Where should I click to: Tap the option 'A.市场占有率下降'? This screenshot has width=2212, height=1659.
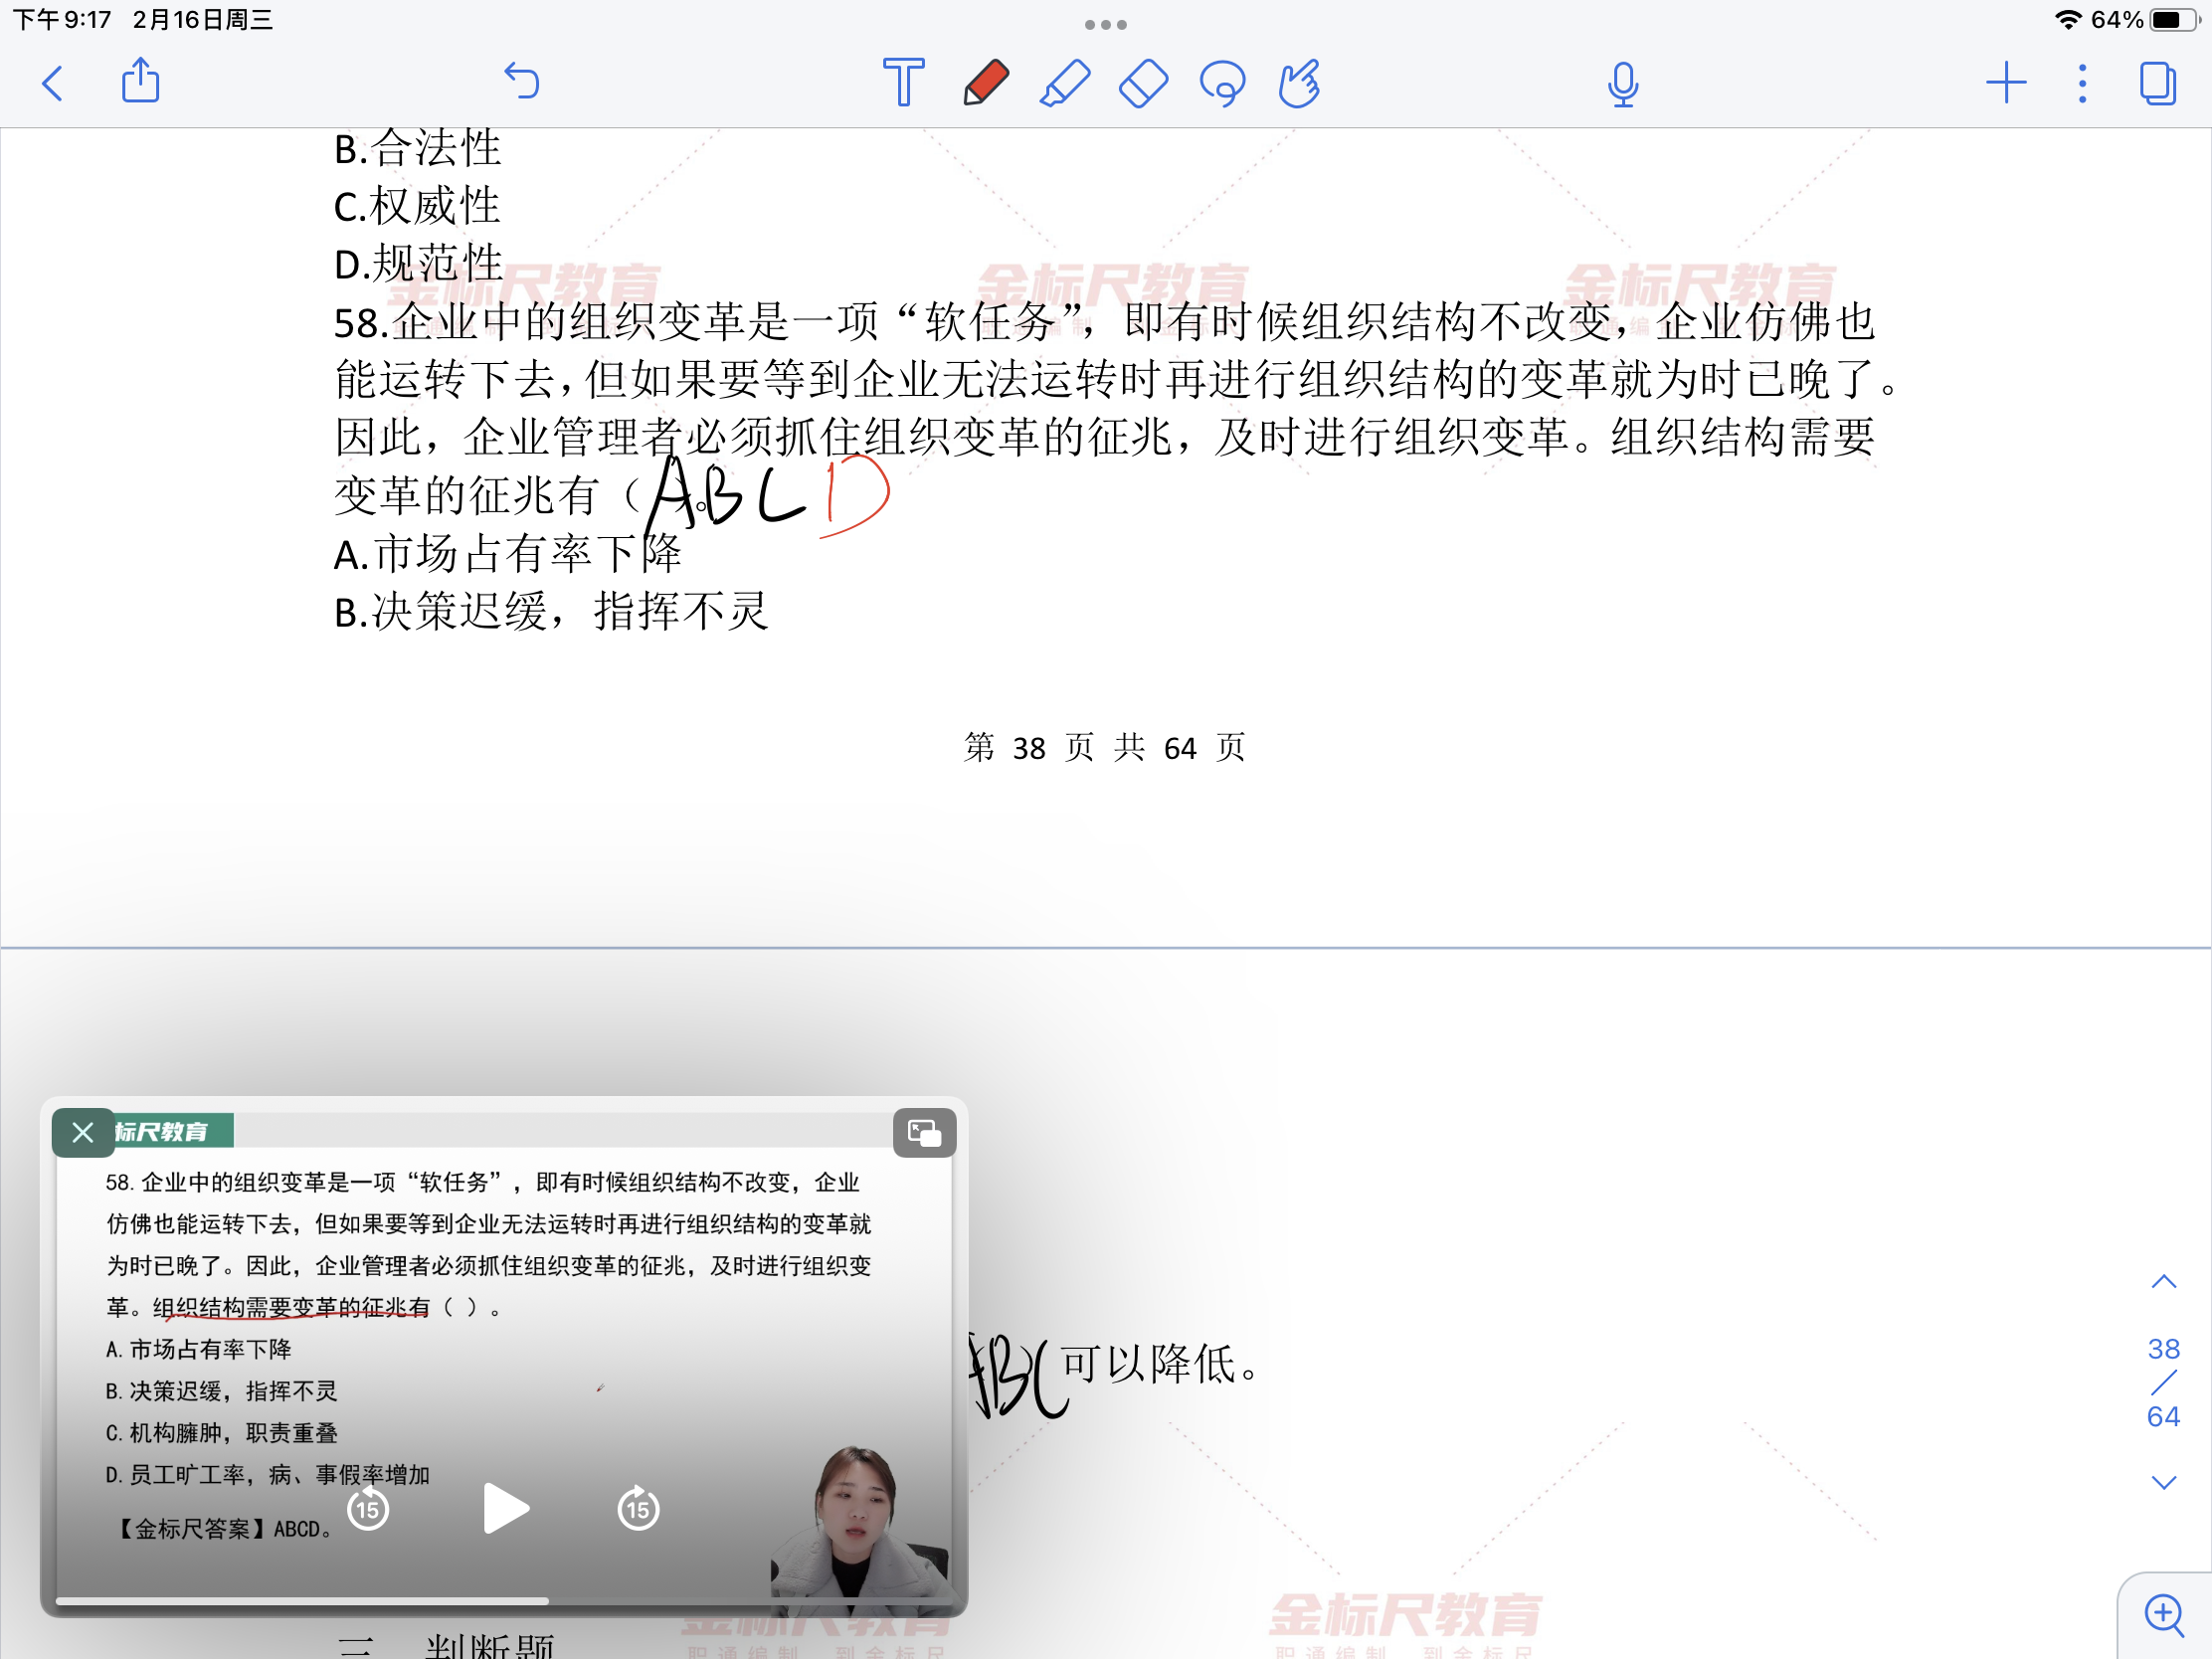(x=508, y=554)
